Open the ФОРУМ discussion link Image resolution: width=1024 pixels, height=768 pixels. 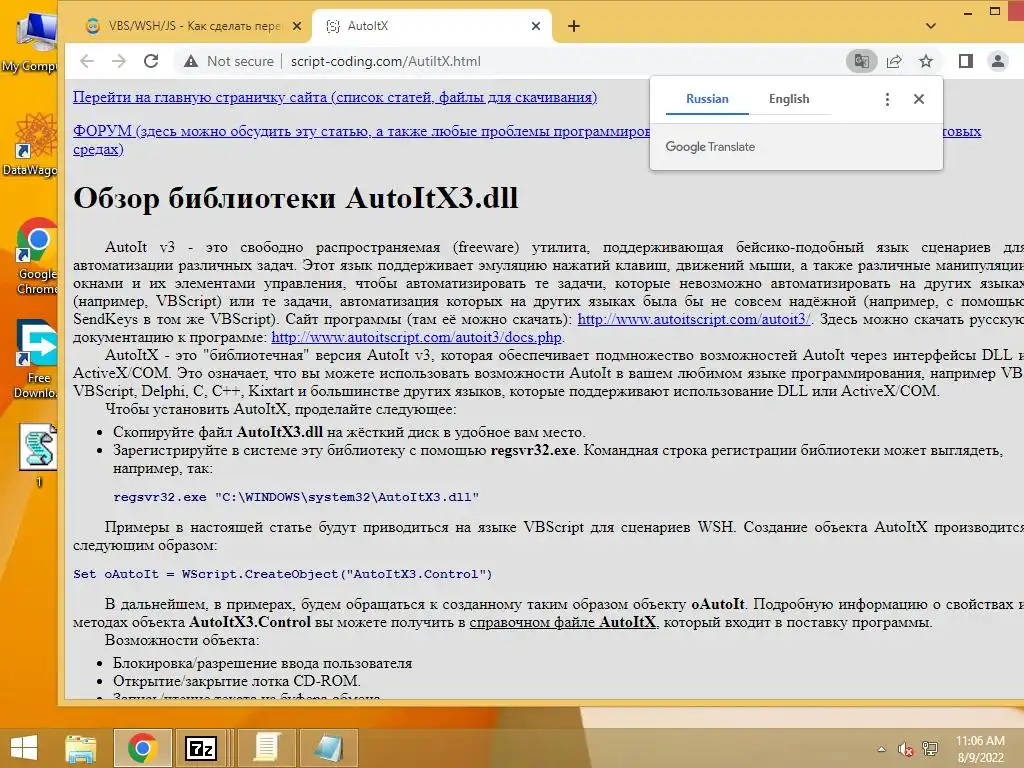[361, 131]
